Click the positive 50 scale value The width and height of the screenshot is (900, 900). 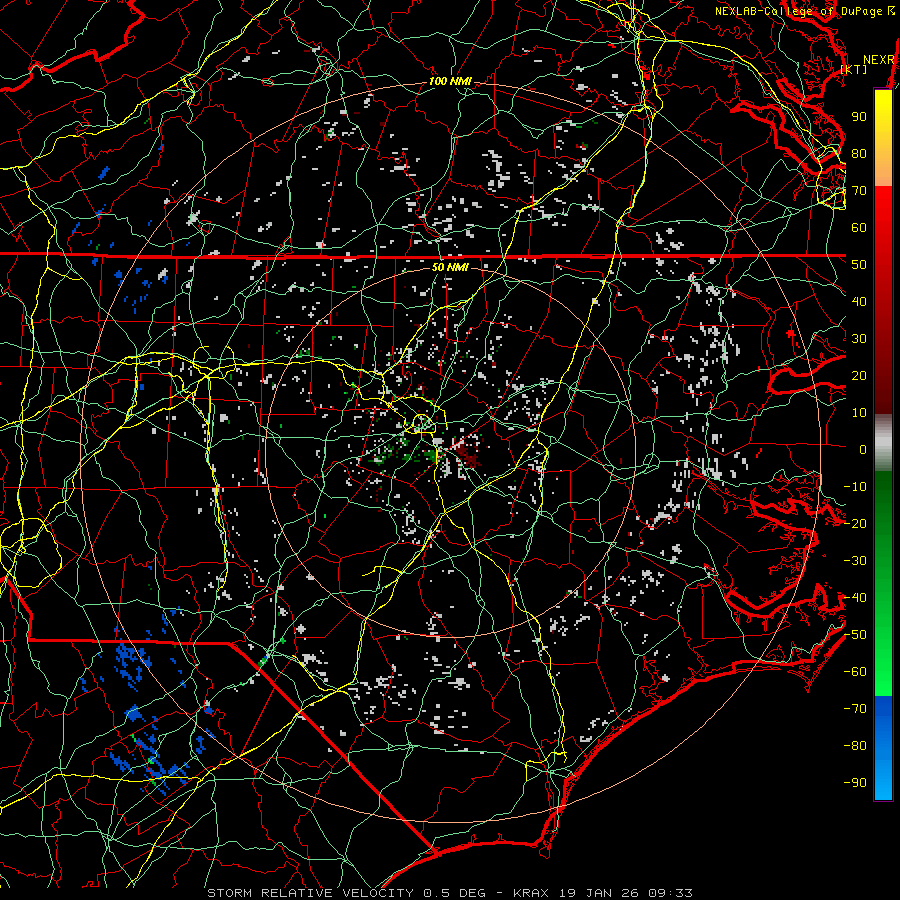click(x=859, y=265)
